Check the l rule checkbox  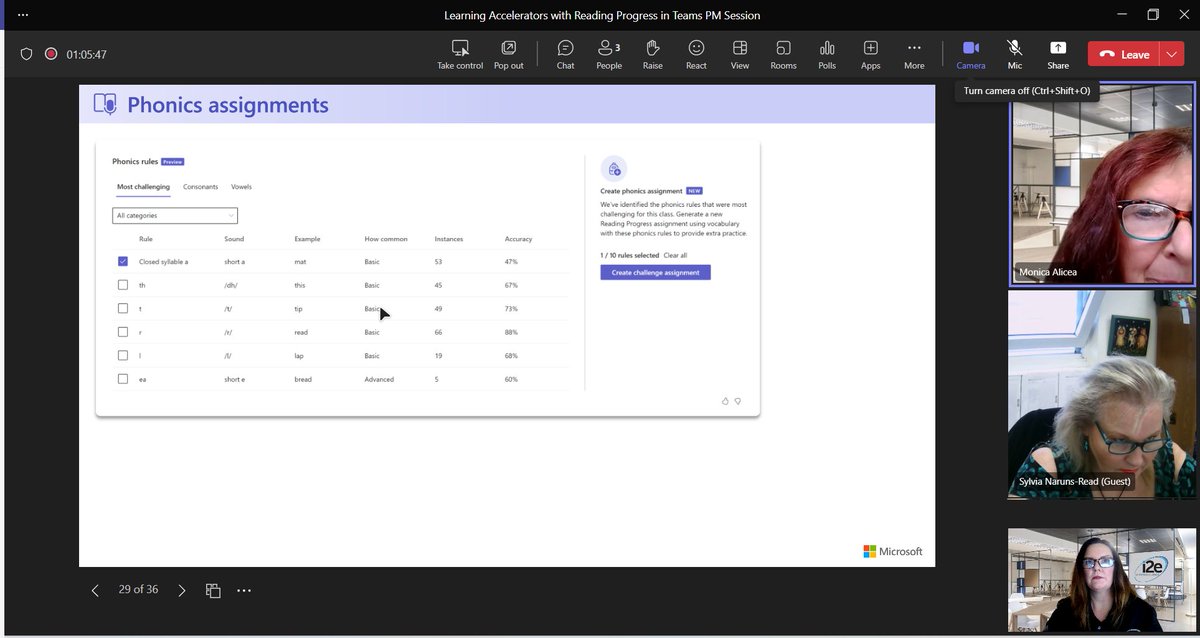pyautogui.click(x=122, y=355)
